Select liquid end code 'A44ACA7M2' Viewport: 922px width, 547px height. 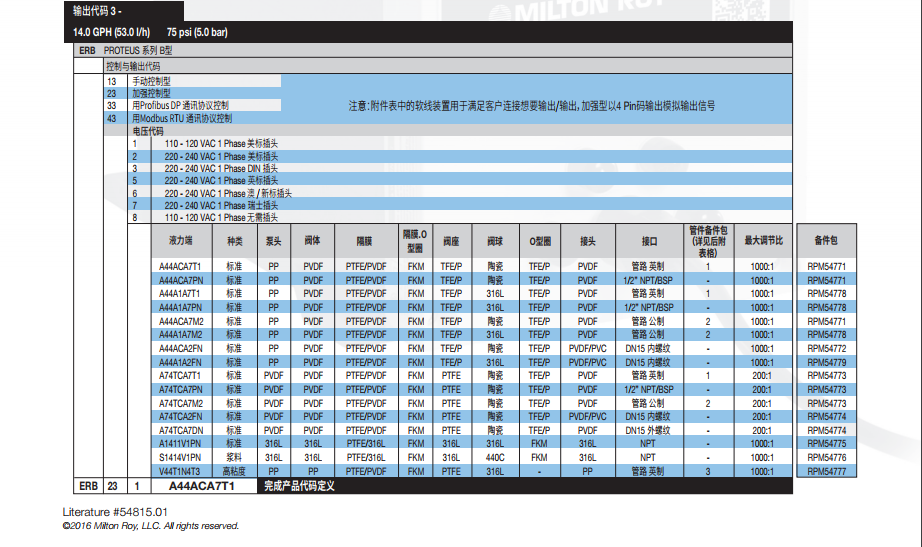point(181,322)
